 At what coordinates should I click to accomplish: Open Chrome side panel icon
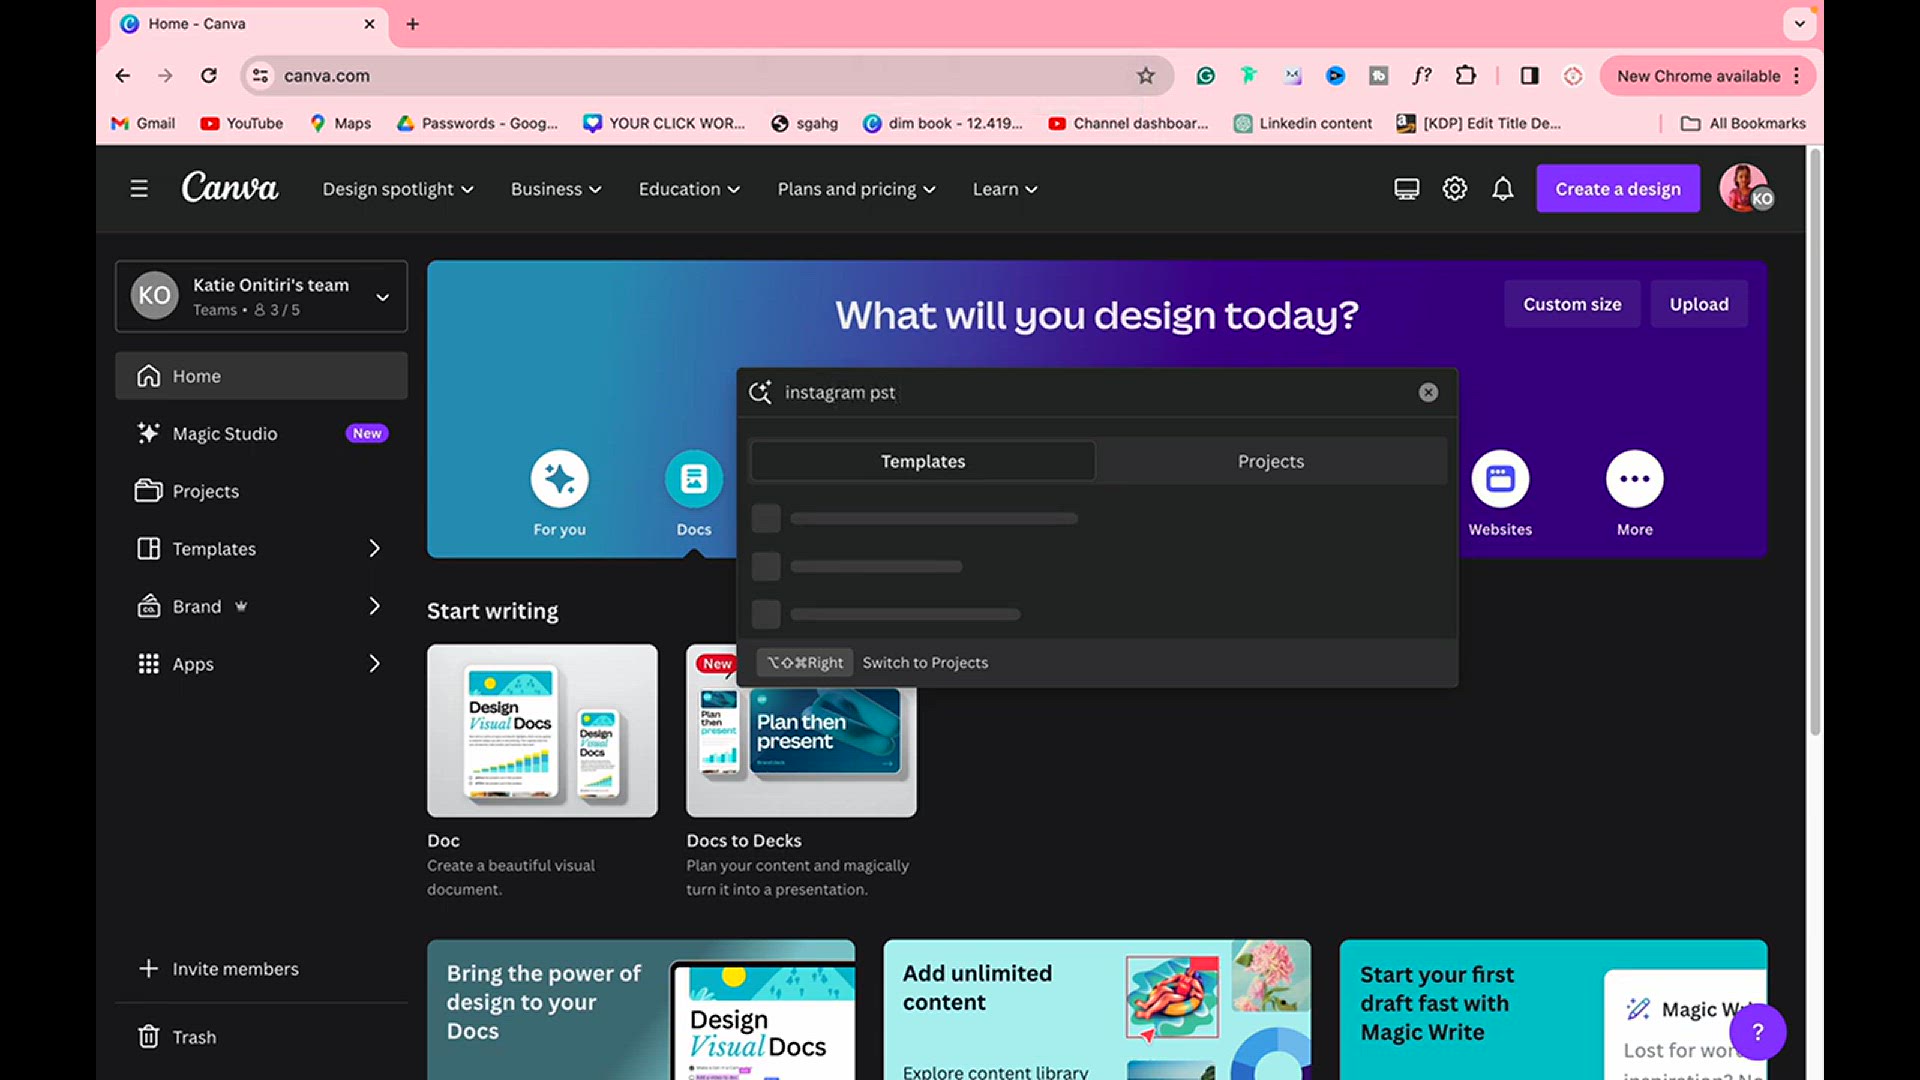click(1529, 76)
